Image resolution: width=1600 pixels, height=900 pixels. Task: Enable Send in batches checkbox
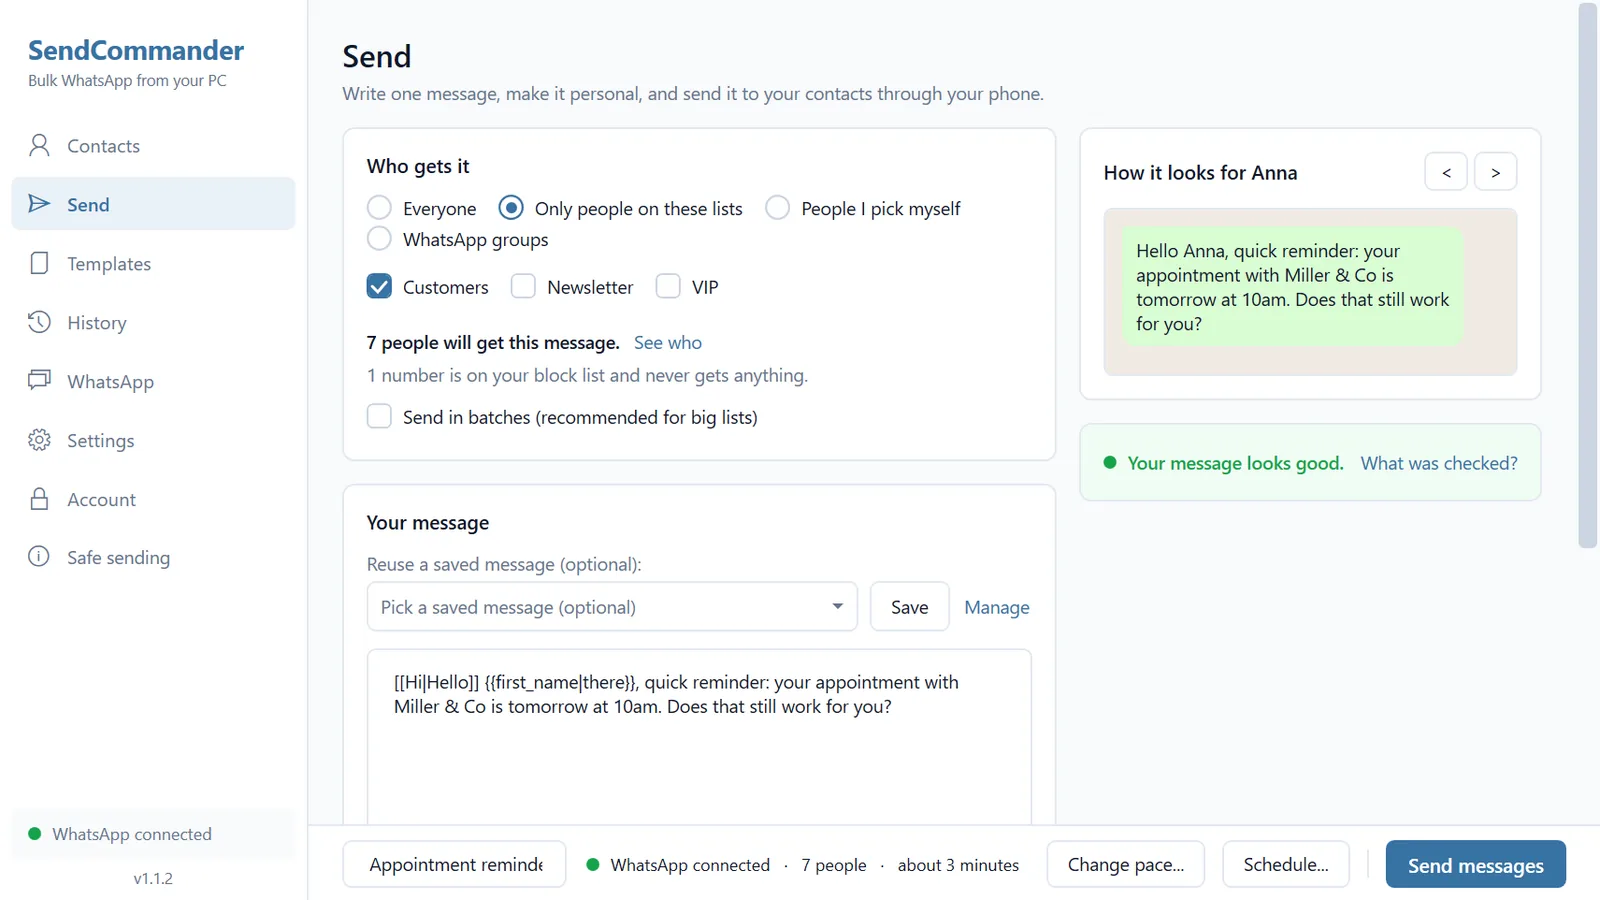[379, 416]
